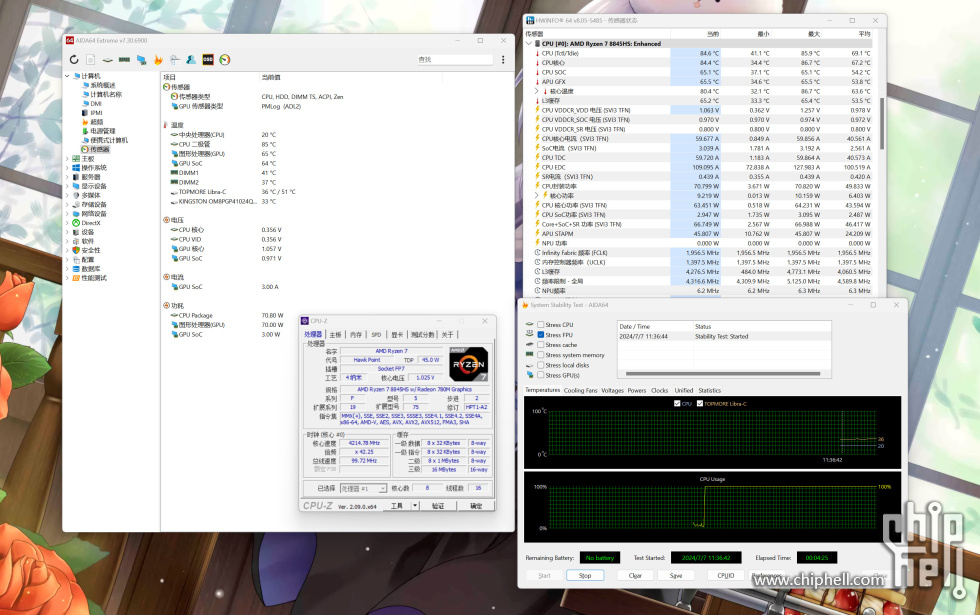
Task: Switch to the SPD tab in CPU-Z
Action: point(376,335)
